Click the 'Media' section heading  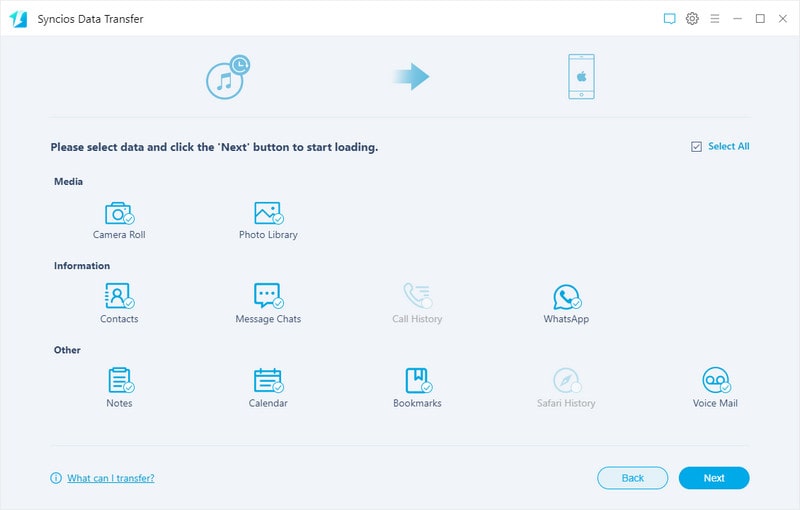[68, 182]
